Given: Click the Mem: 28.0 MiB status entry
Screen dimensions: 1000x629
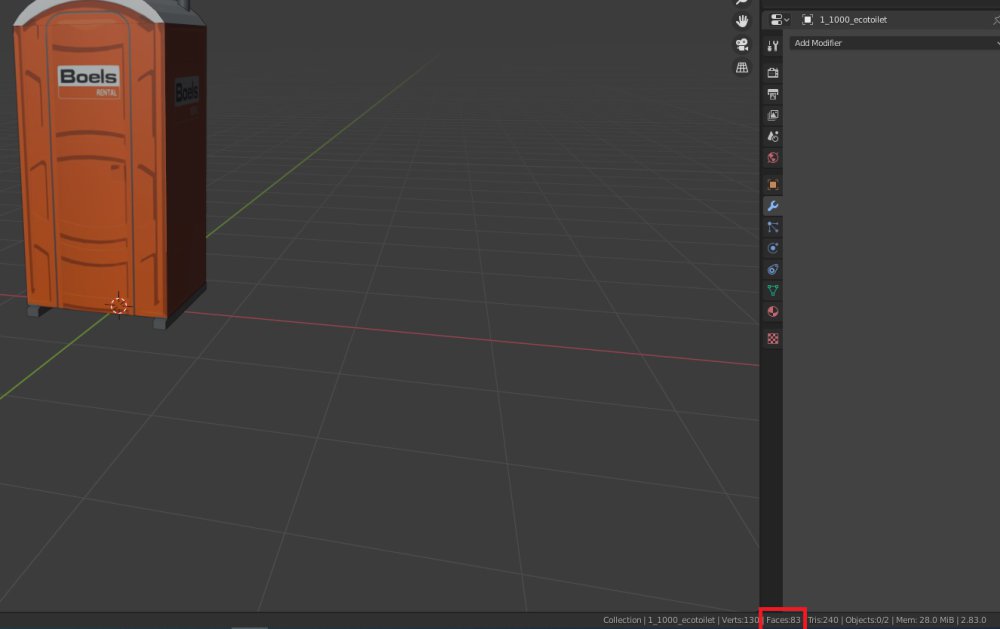Looking at the screenshot, I should click(925, 620).
